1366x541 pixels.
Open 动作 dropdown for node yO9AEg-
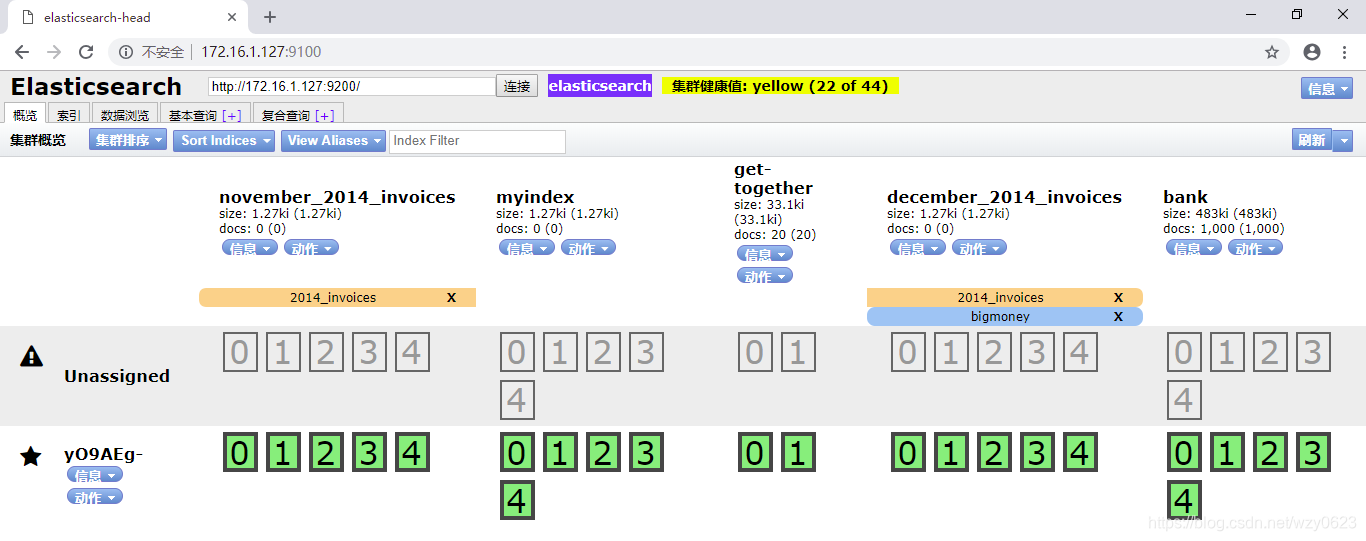95,497
